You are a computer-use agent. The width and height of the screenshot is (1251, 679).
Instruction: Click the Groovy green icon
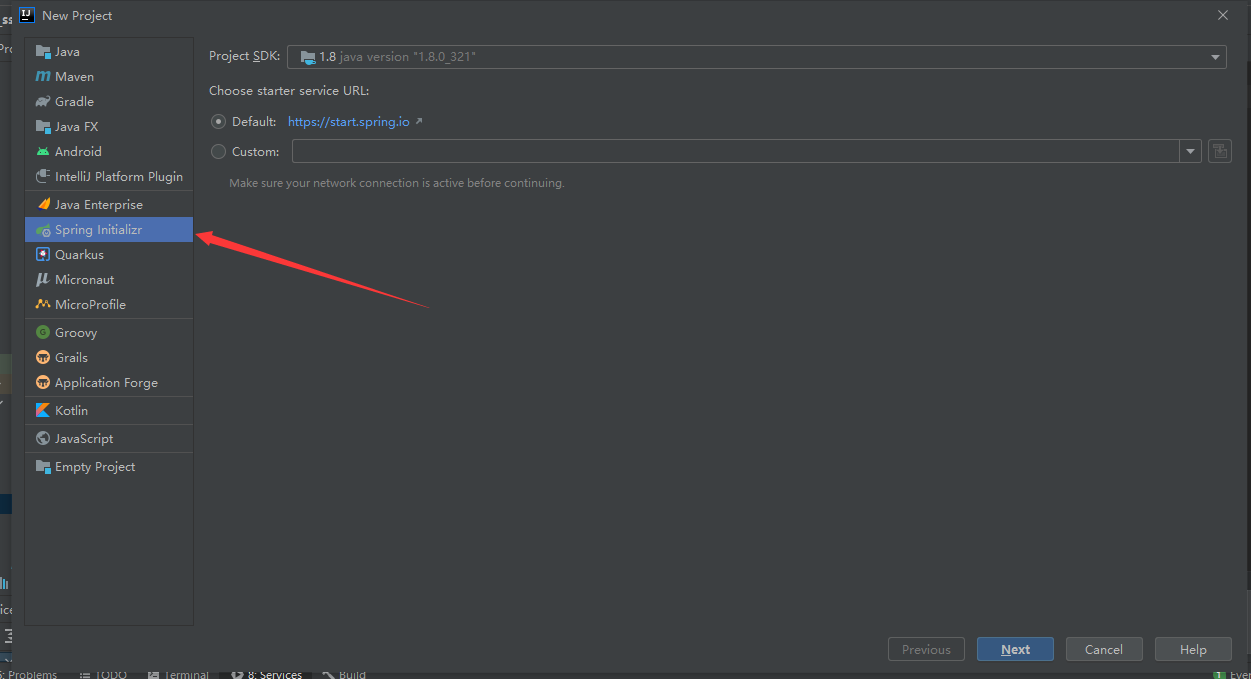point(43,333)
